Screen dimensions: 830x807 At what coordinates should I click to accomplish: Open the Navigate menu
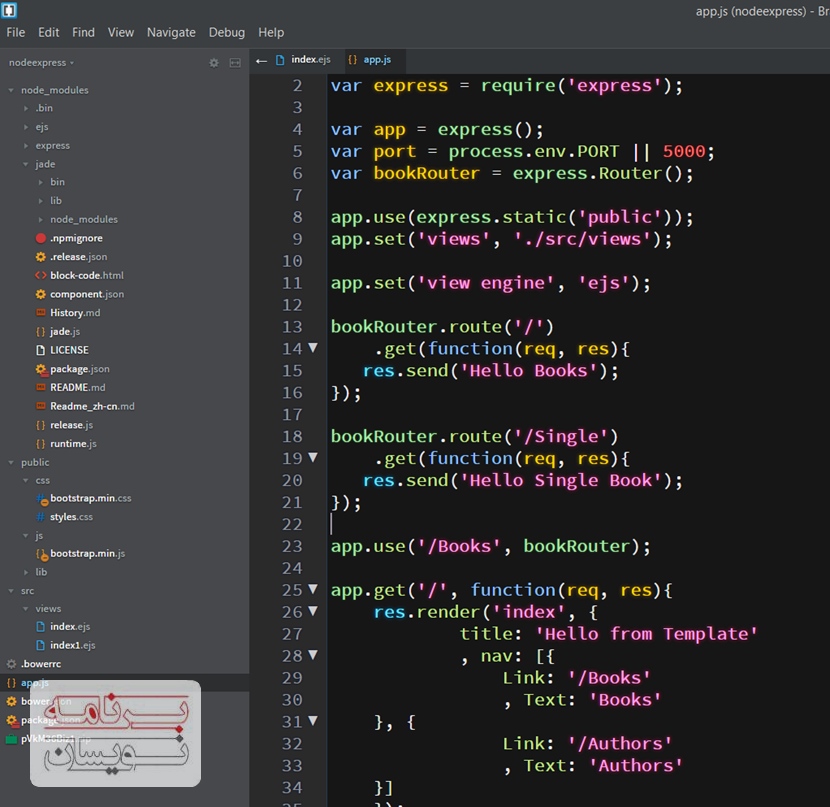click(171, 32)
